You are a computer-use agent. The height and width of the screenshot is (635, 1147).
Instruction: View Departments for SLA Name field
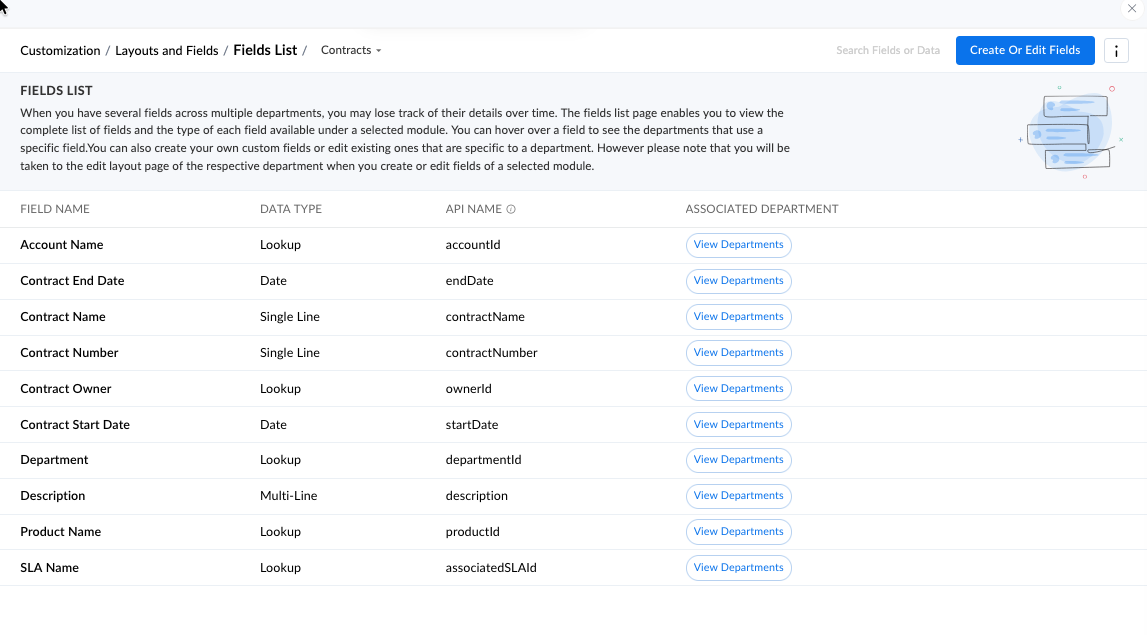(x=738, y=568)
